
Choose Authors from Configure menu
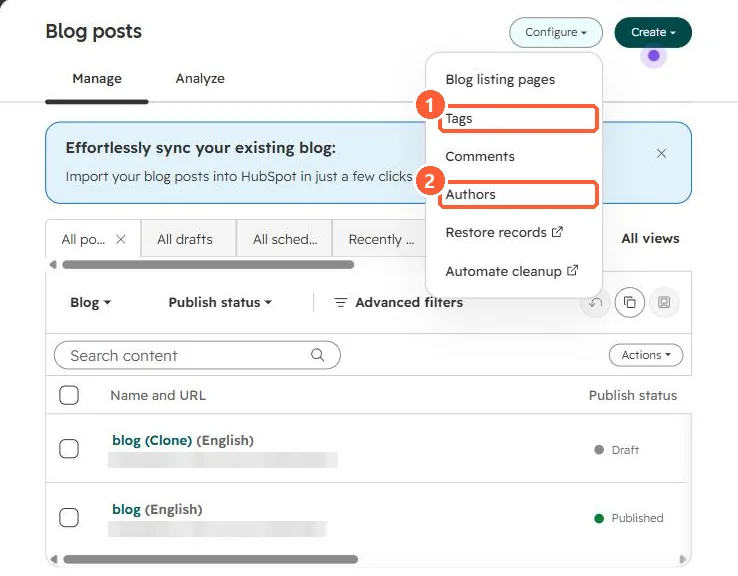[x=518, y=194]
